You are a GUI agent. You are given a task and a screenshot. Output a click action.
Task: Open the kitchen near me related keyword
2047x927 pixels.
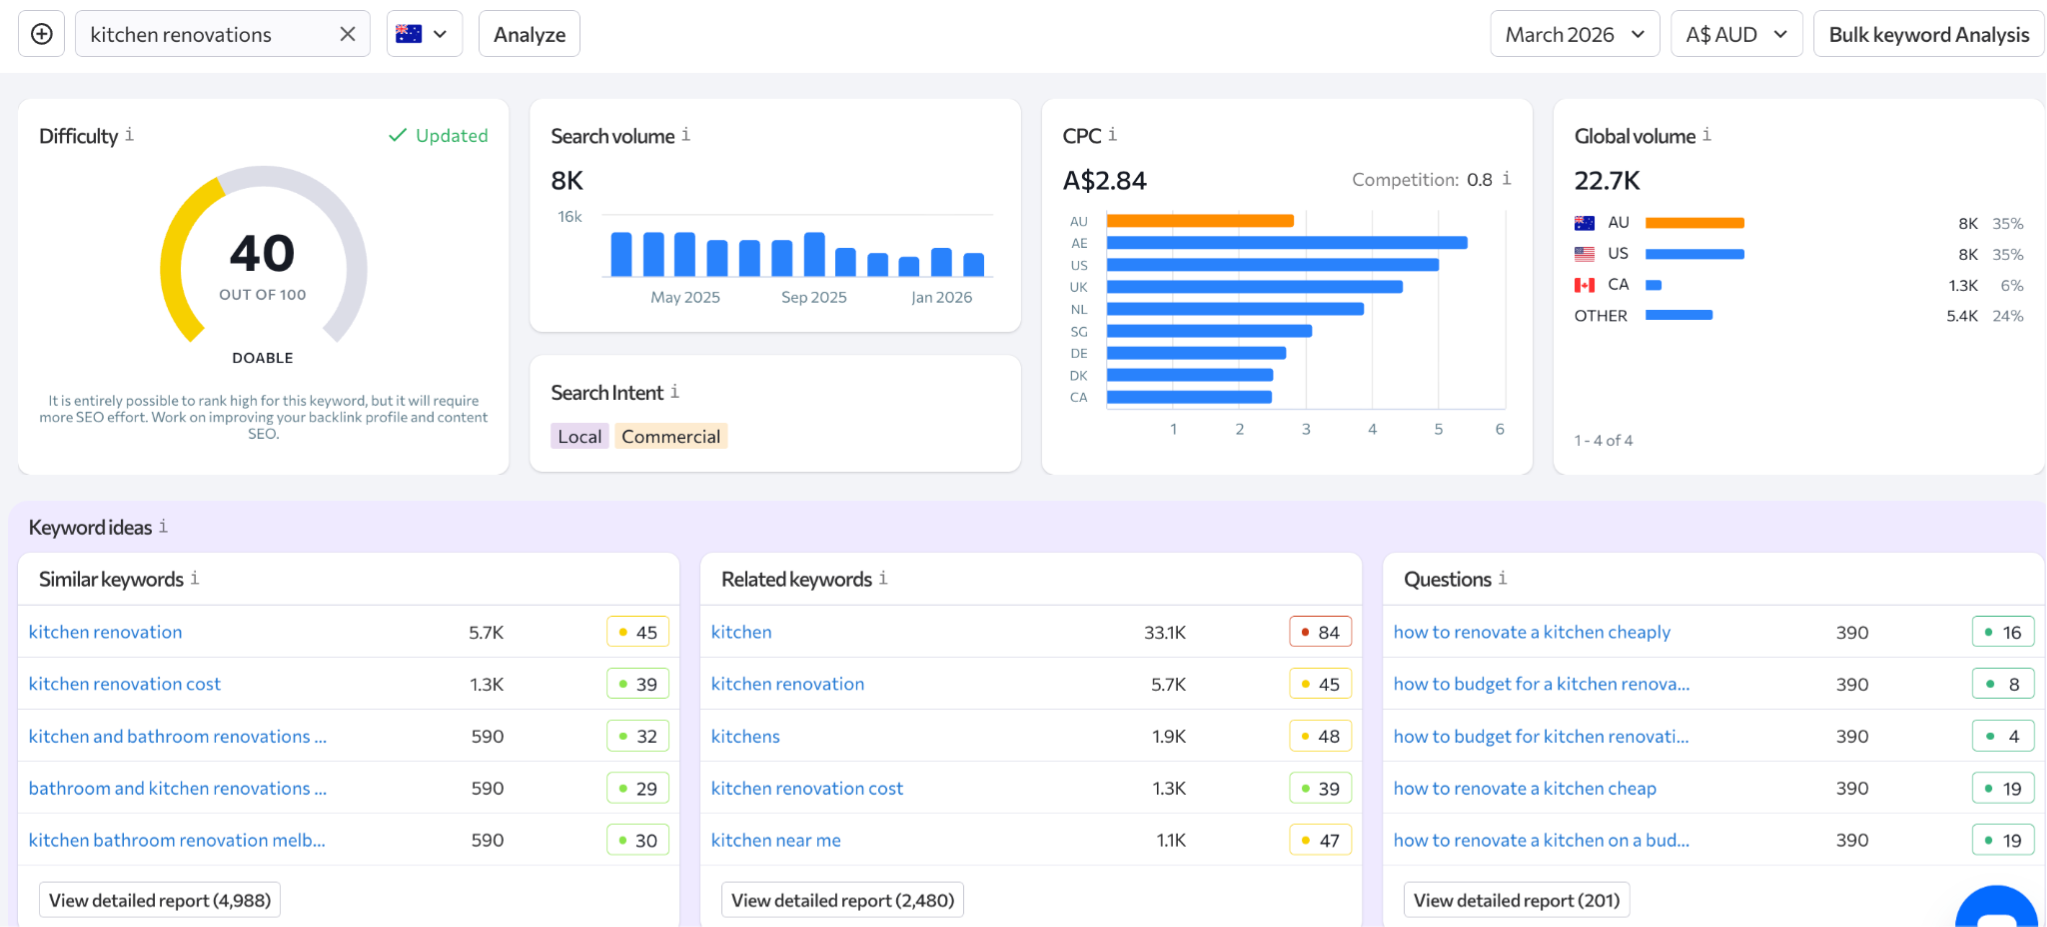(x=776, y=840)
